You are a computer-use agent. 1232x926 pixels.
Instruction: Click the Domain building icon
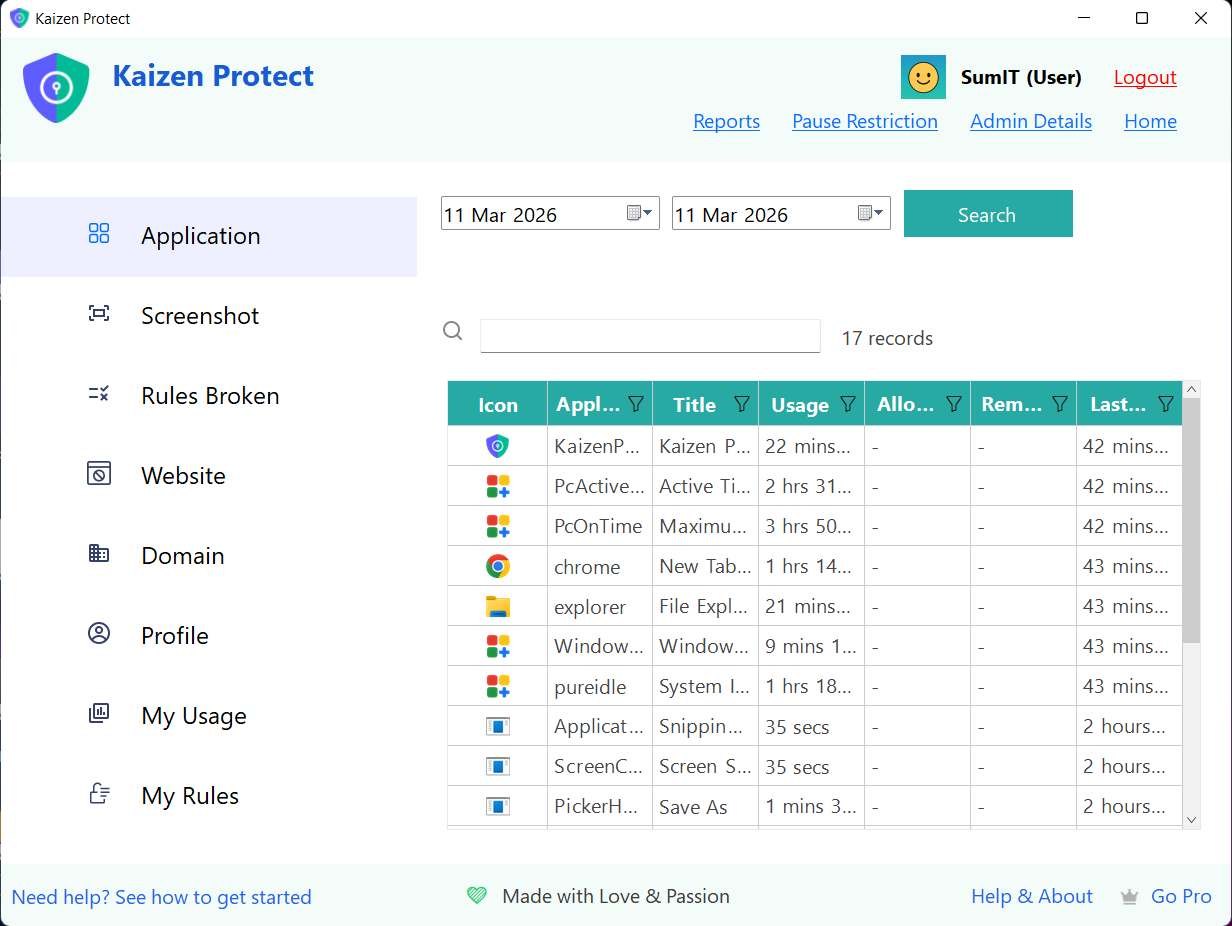[x=98, y=554]
